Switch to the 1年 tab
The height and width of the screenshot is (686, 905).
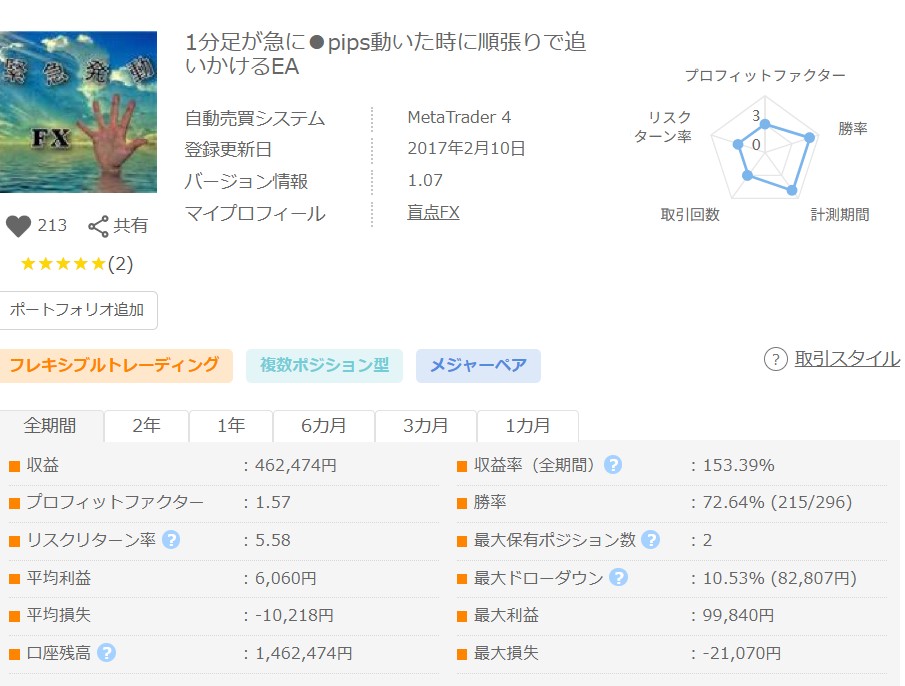click(231, 426)
